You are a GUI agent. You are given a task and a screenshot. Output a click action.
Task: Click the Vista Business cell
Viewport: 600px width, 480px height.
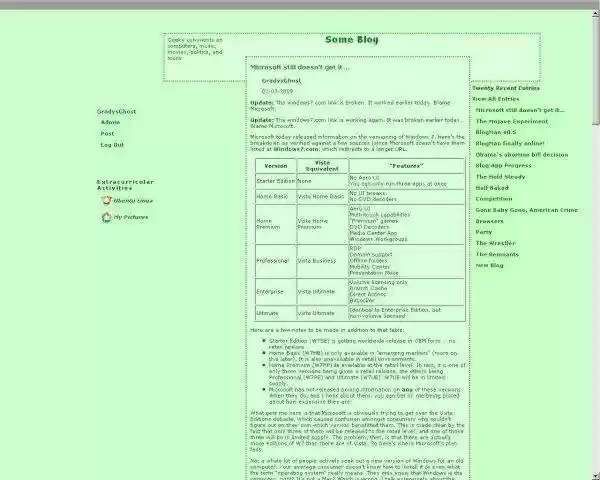point(322,261)
